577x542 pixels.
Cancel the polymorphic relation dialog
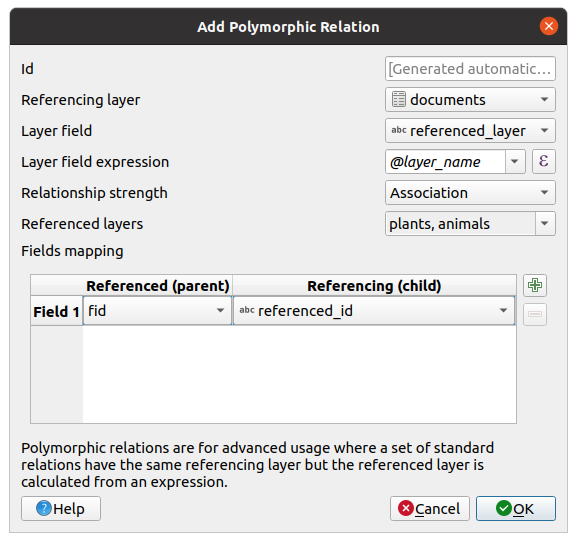coord(430,509)
